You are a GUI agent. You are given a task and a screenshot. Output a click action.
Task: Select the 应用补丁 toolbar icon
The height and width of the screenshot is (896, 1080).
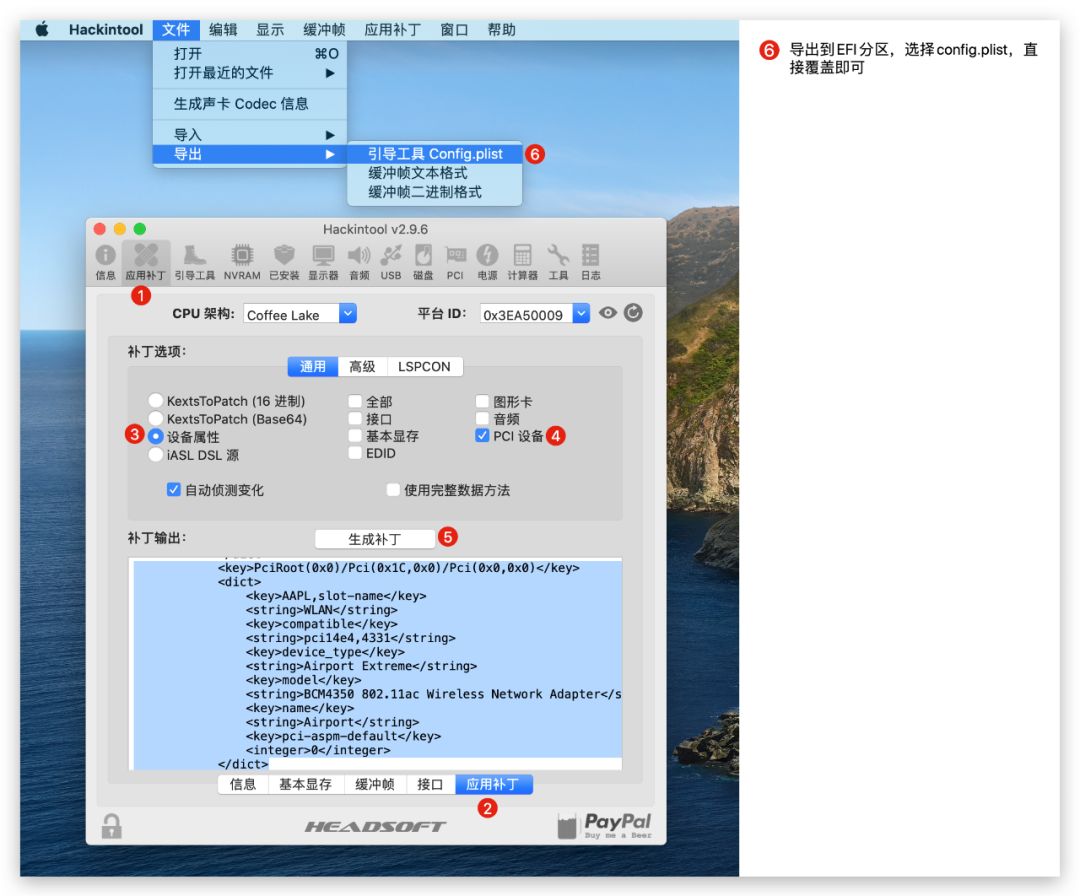coord(145,261)
